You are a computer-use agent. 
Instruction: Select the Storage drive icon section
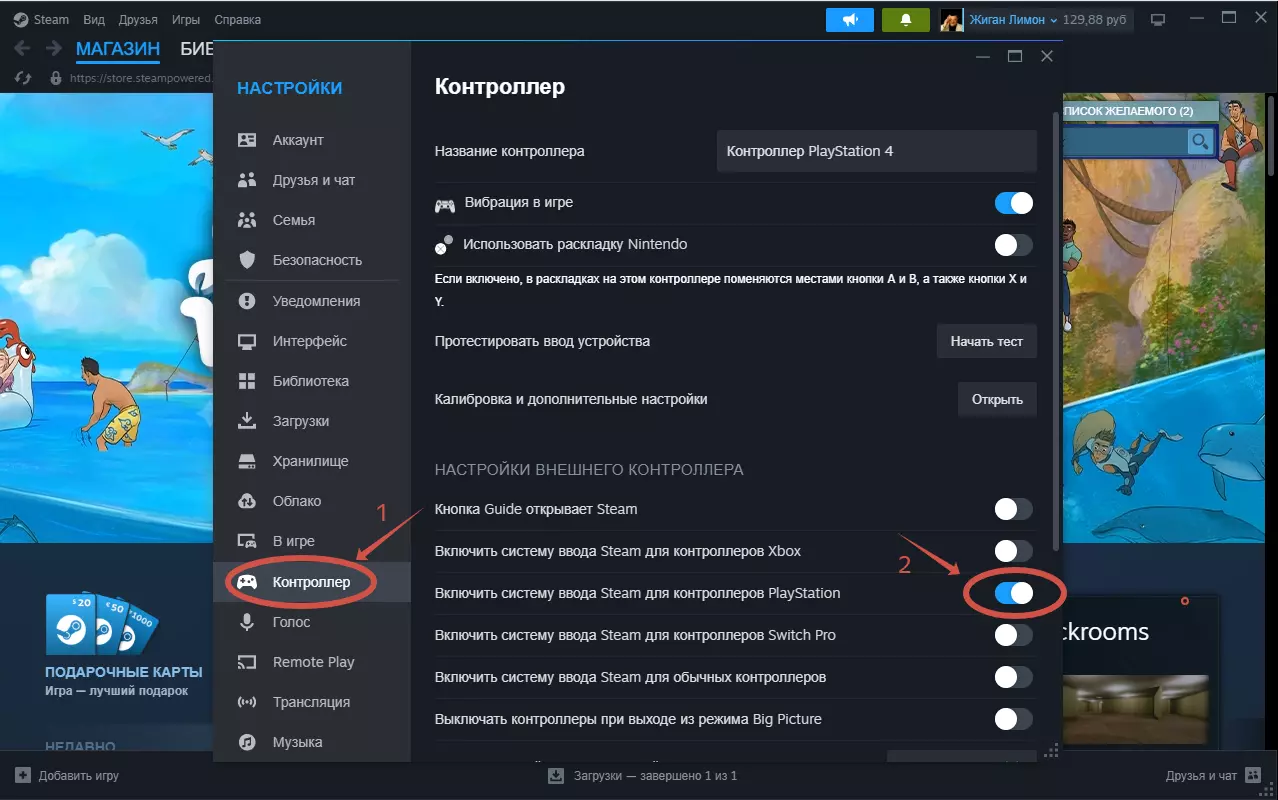(247, 461)
